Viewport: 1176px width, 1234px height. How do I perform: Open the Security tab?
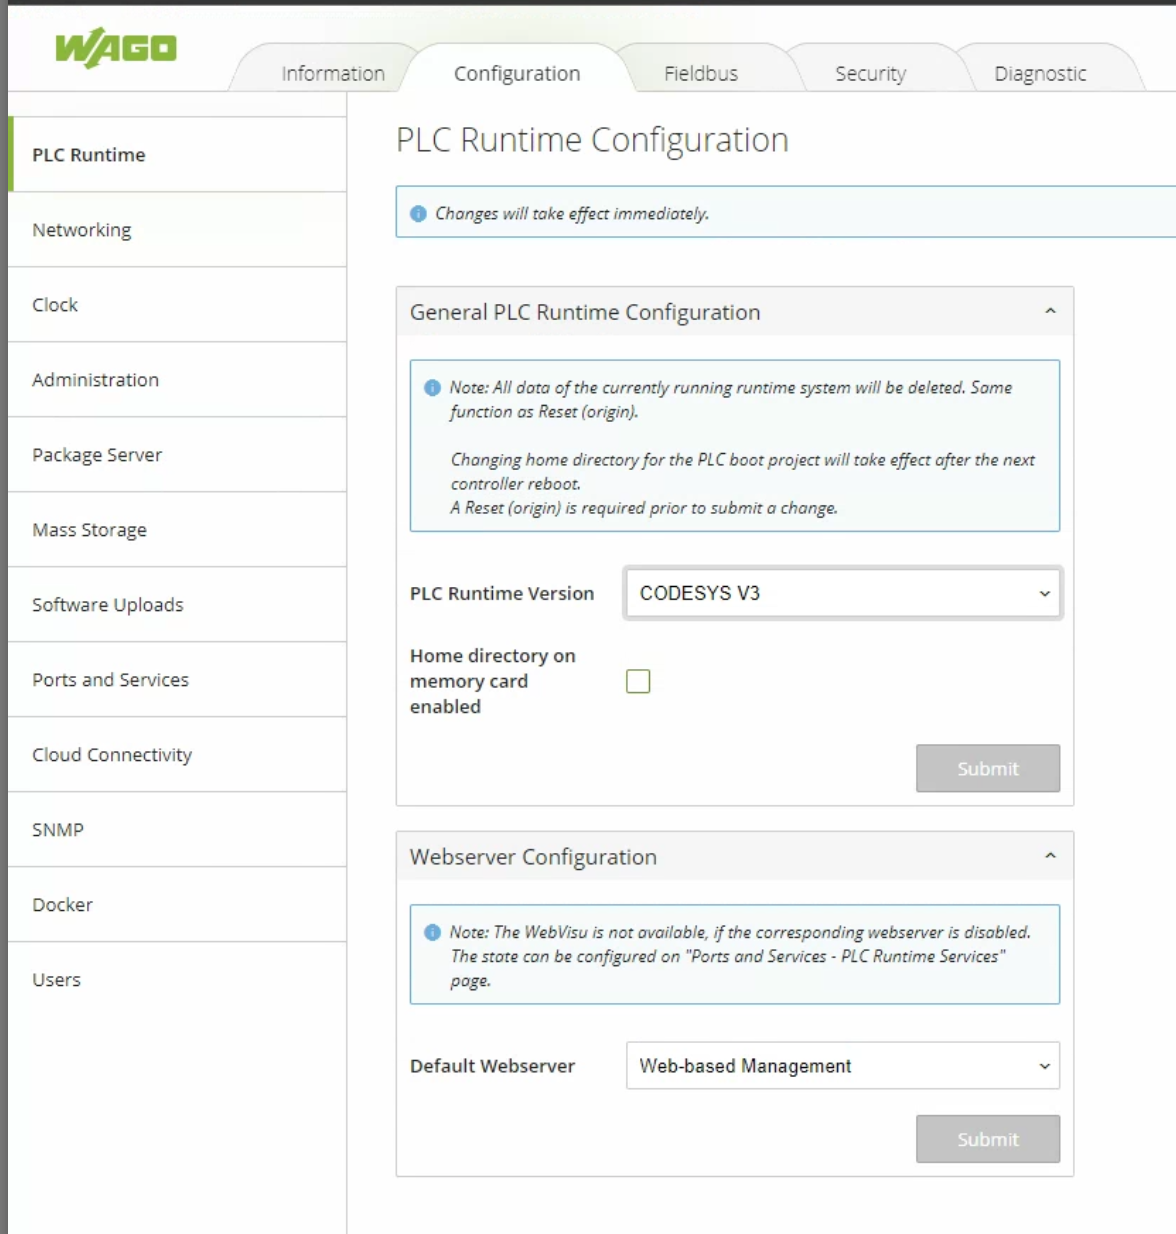coord(870,74)
